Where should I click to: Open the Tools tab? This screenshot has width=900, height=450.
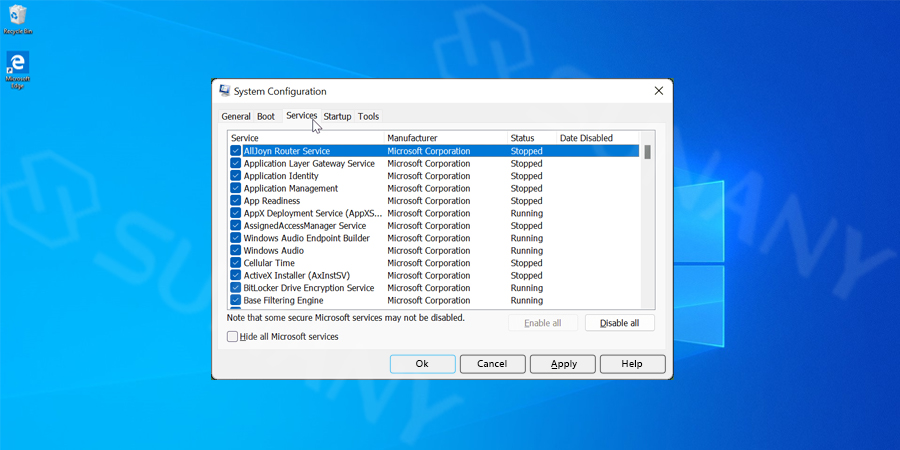tap(368, 116)
